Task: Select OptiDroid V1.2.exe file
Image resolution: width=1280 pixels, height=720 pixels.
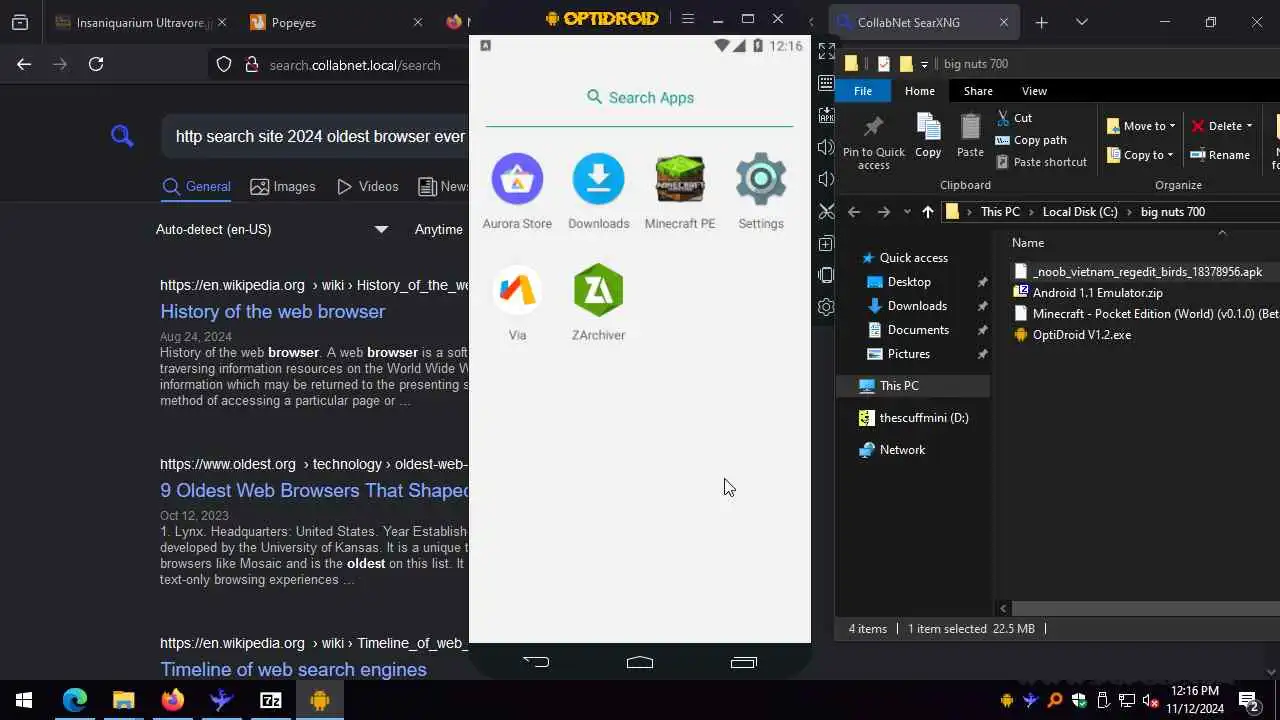Action: click(x=1072, y=335)
